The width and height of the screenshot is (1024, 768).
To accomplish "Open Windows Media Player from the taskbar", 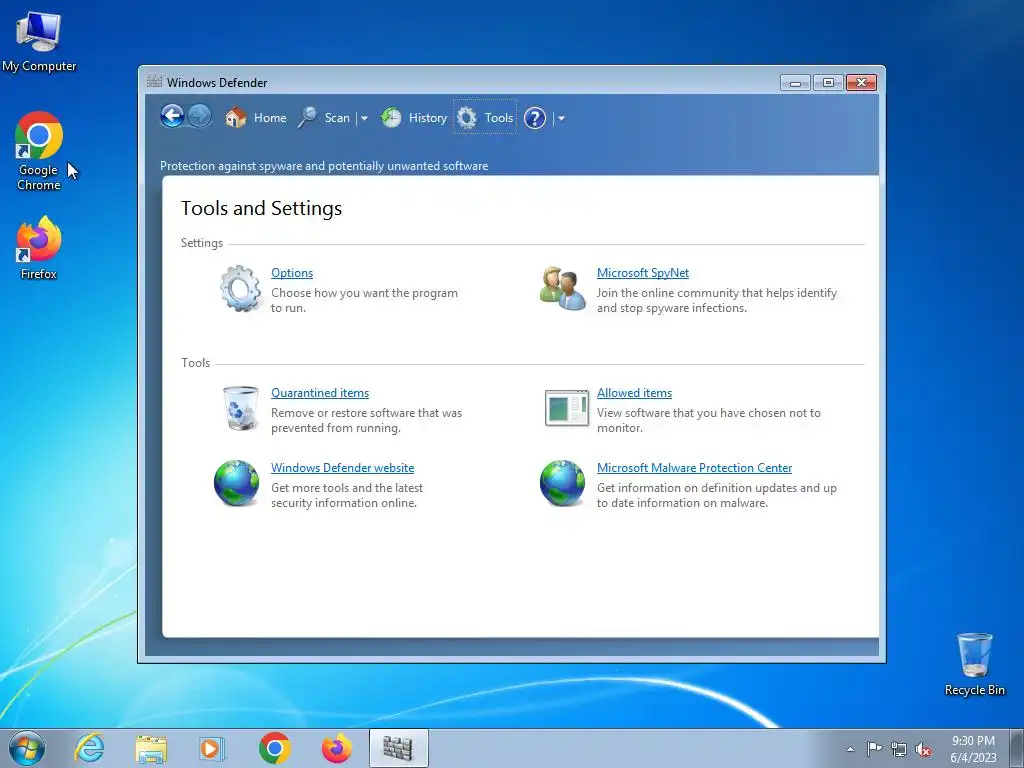I will pyautogui.click(x=212, y=748).
